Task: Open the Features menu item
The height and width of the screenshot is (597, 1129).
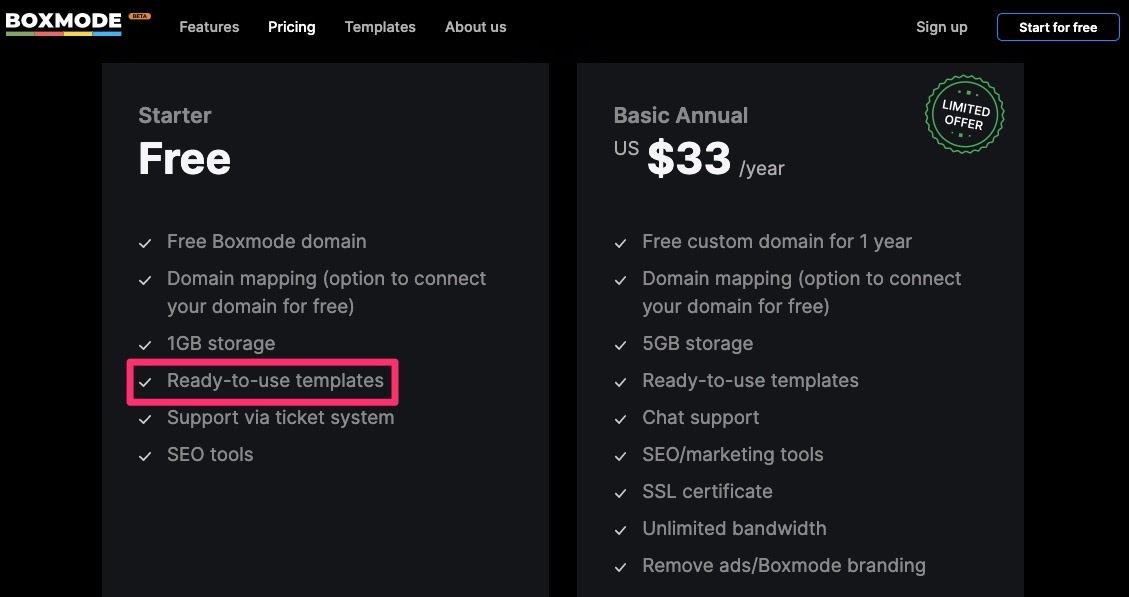Action: 209,27
